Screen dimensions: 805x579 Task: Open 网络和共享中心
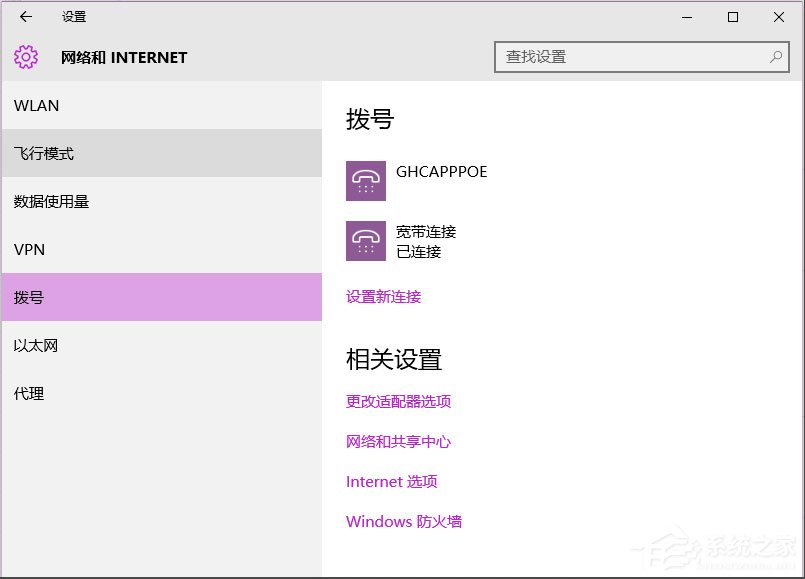(x=396, y=441)
